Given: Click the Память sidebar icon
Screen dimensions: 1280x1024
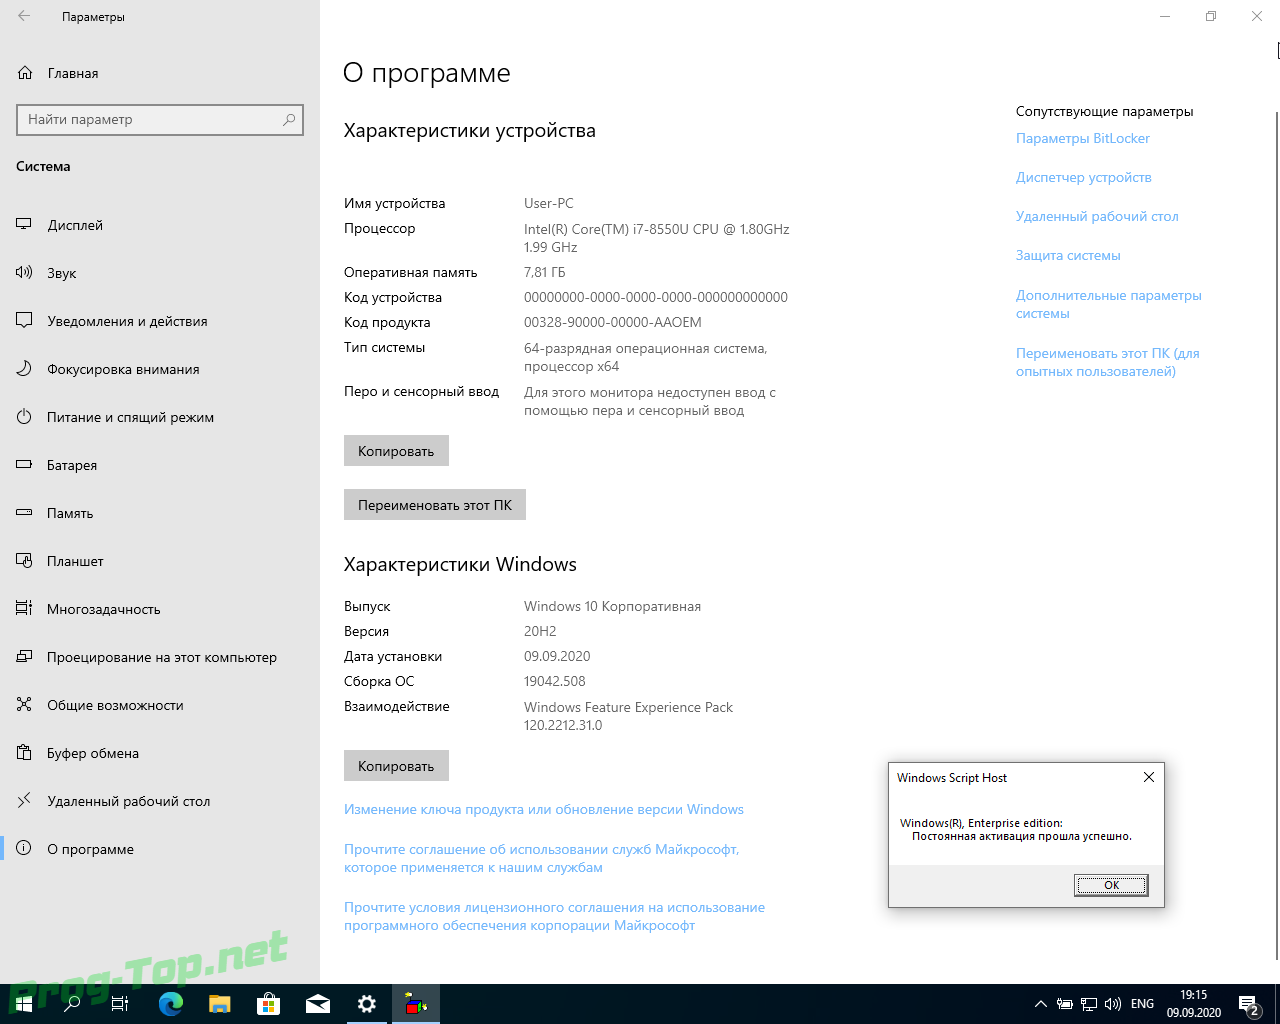Looking at the screenshot, I should 24,513.
